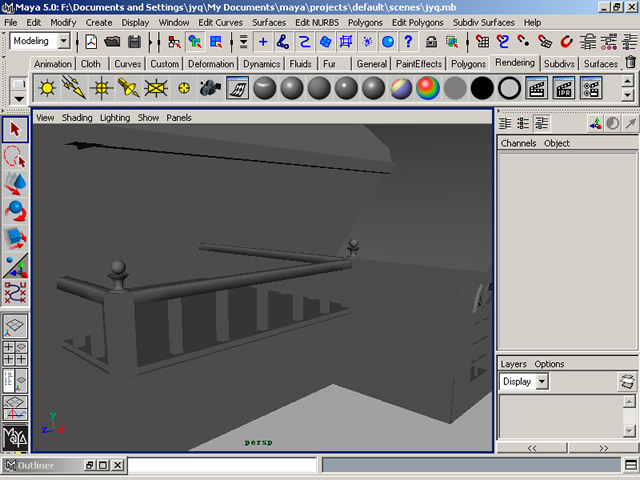Show previous layer editor tab arrows
This screenshot has width=640, height=480.
(x=531, y=448)
